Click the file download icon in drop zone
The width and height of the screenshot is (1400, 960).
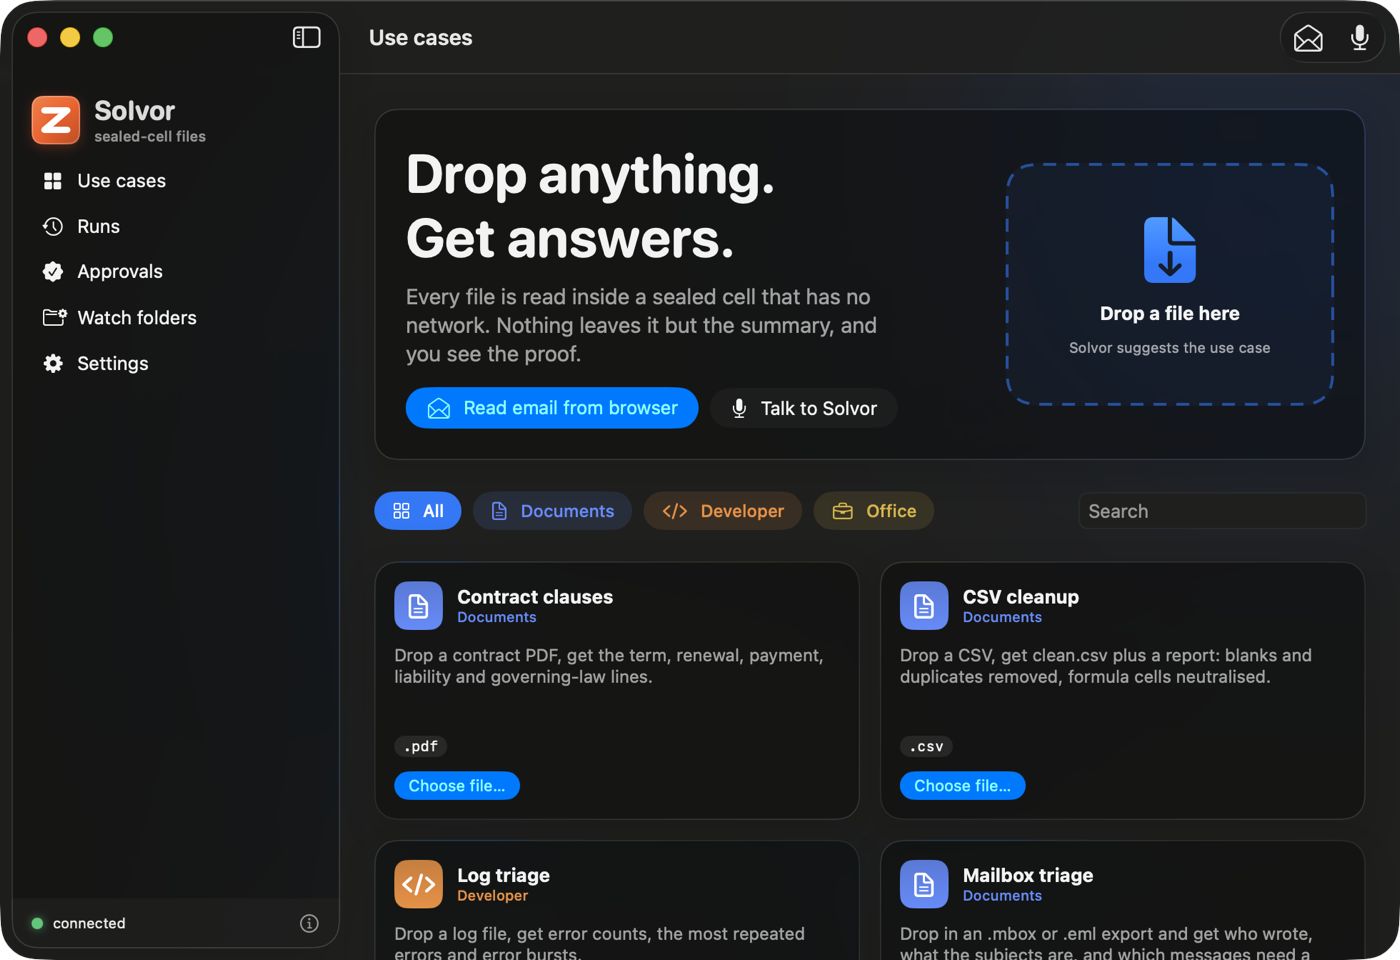(1170, 250)
